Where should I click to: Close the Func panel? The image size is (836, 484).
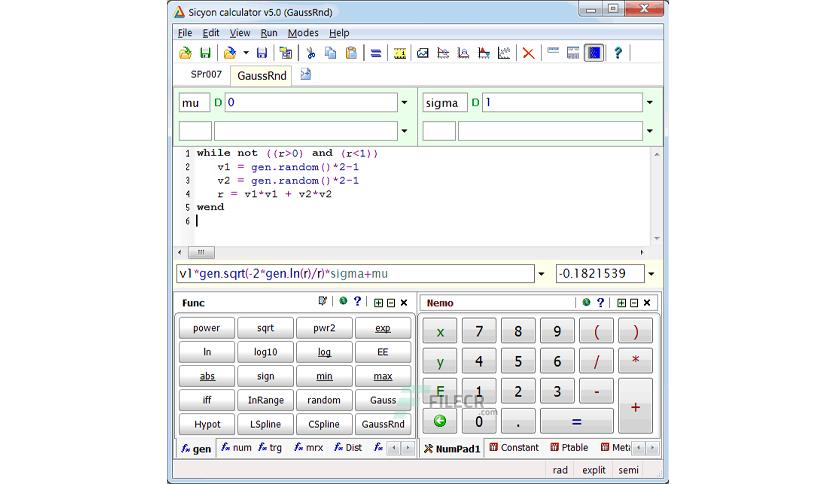(404, 303)
